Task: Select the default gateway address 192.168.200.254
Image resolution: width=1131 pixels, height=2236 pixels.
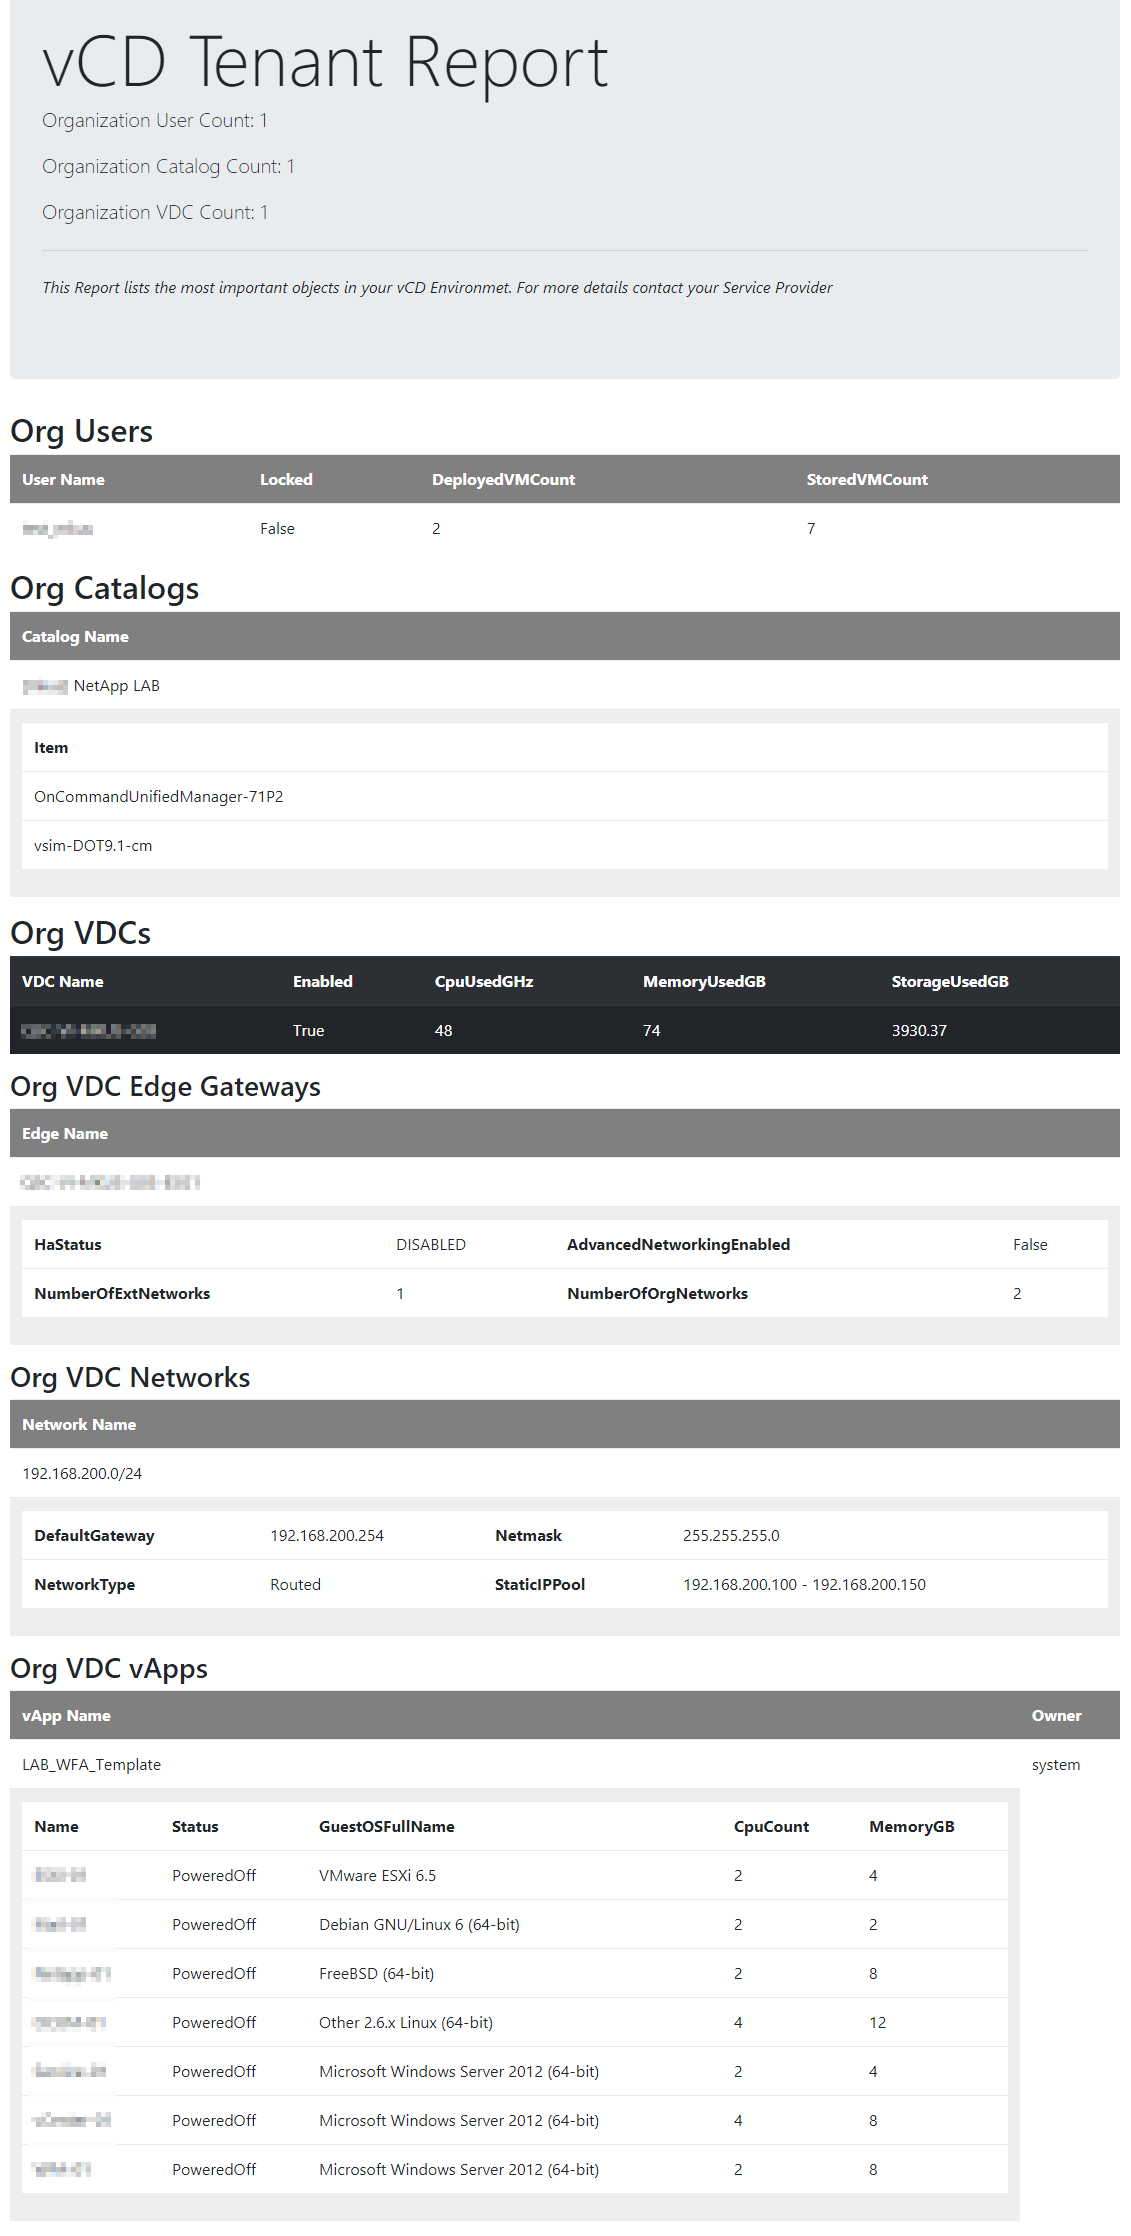Action: click(327, 1536)
